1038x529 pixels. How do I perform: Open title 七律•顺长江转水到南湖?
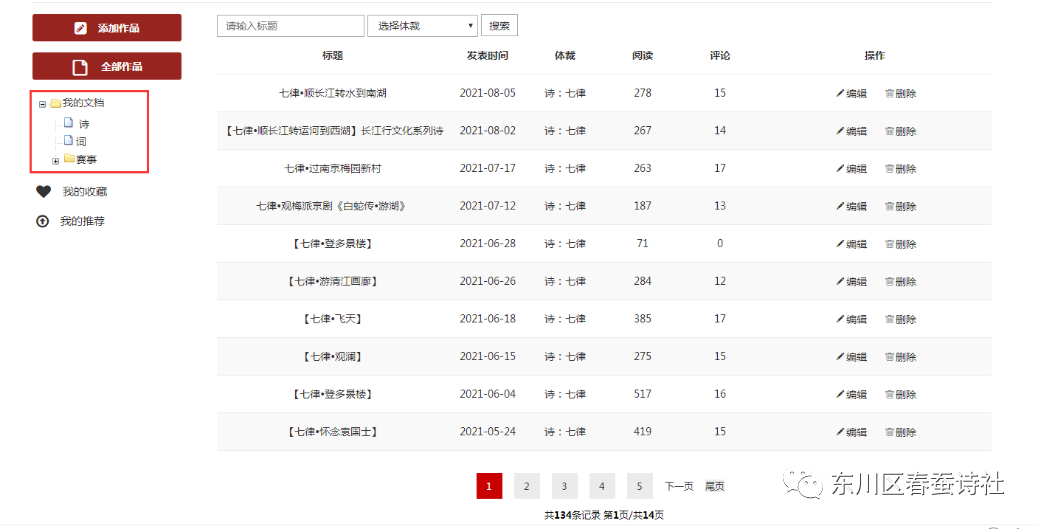tap(332, 93)
